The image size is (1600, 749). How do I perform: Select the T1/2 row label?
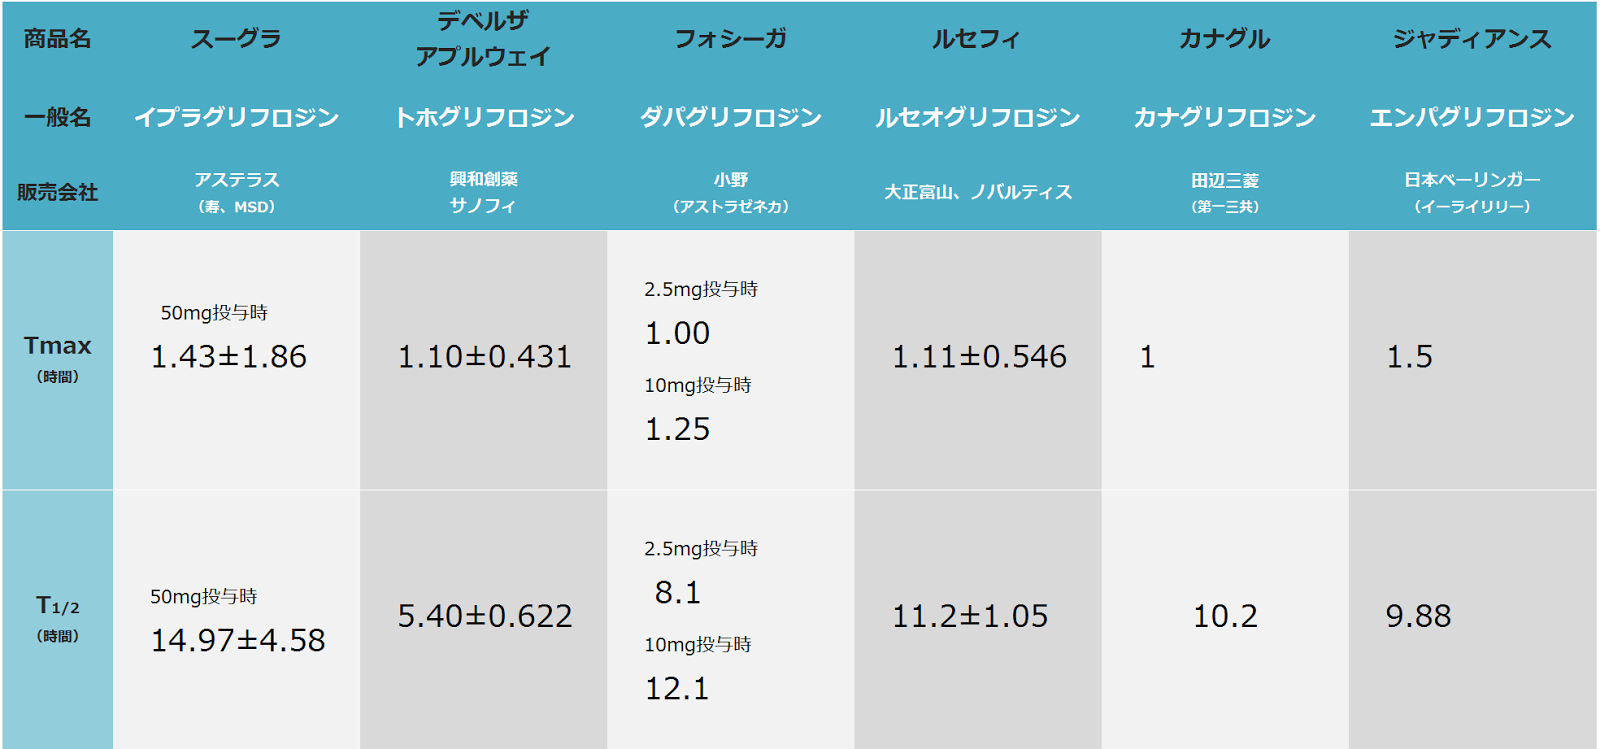pos(57,618)
